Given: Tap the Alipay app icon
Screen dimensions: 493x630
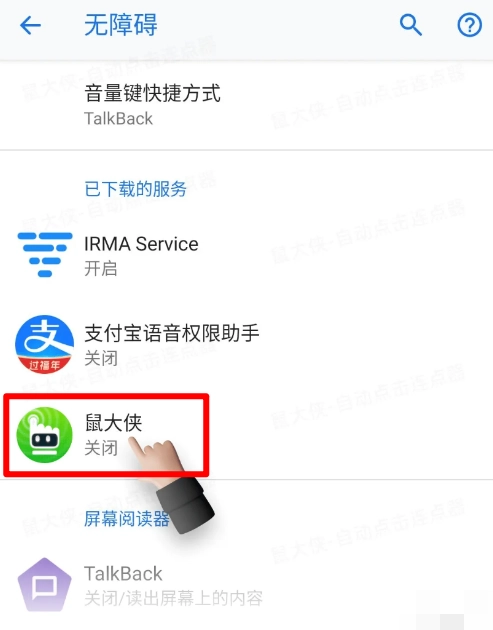Looking at the screenshot, I should (x=45, y=344).
